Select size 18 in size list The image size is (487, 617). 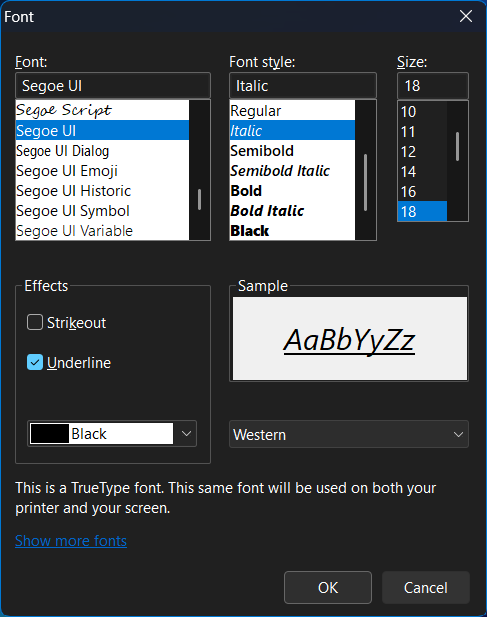422,211
